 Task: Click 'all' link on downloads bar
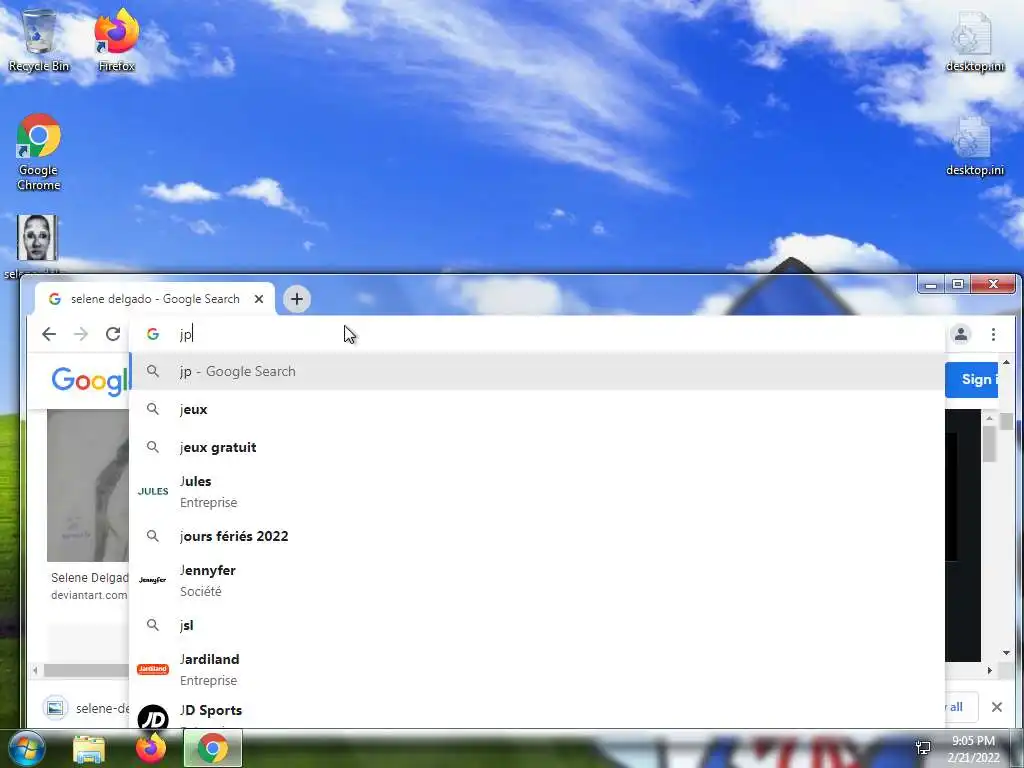point(956,707)
